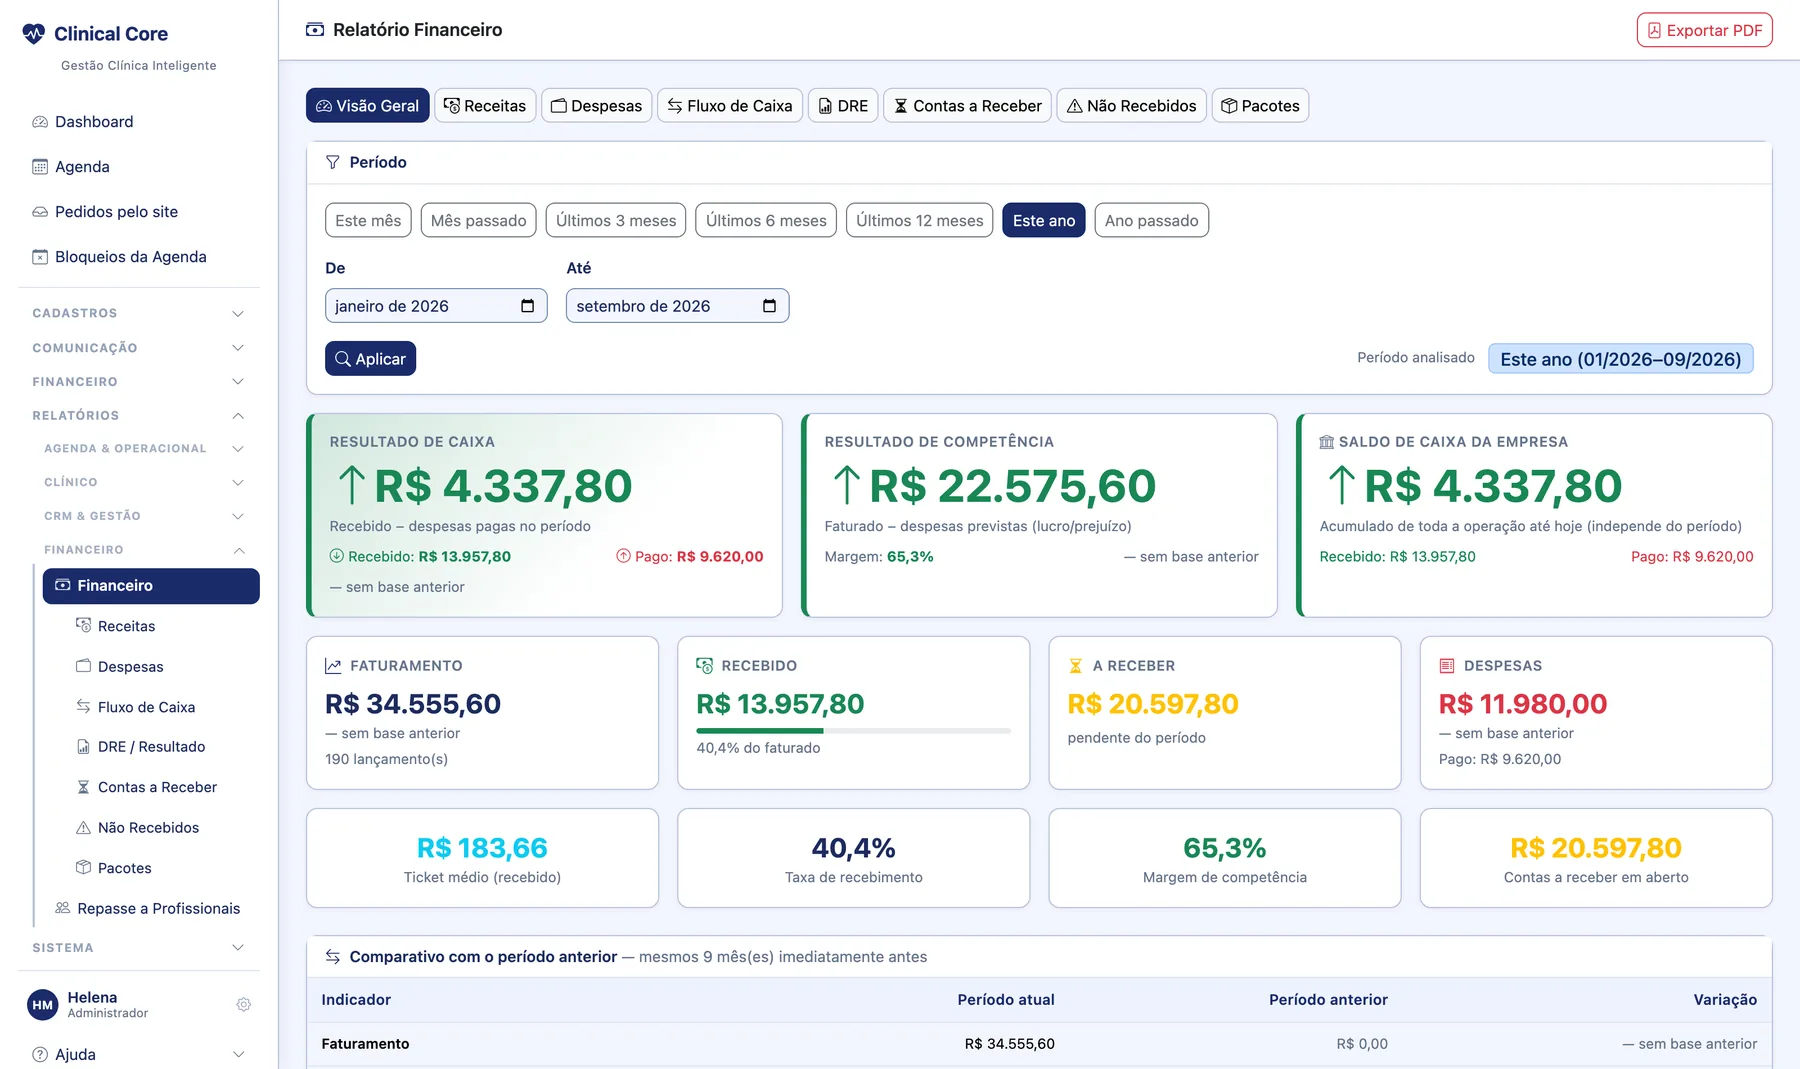Select the Este mês period preset
Viewport: 1800px width, 1069px height.
pos(368,220)
